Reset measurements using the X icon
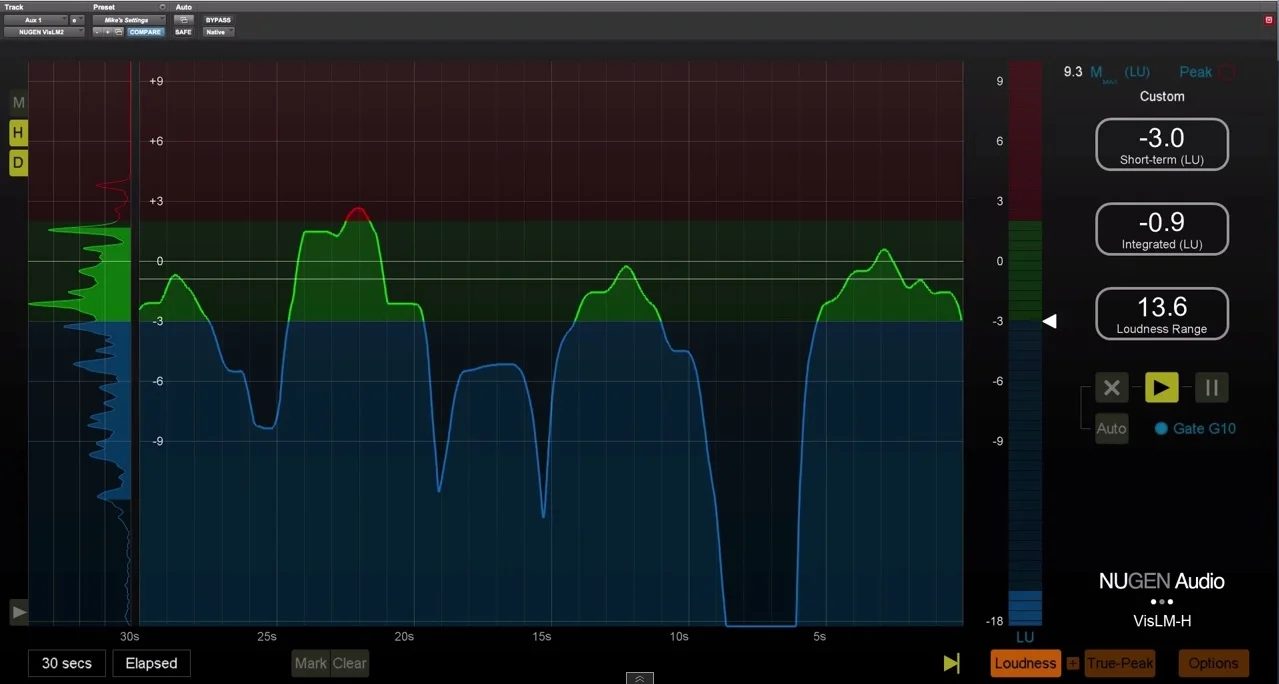 click(x=1111, y=387)
